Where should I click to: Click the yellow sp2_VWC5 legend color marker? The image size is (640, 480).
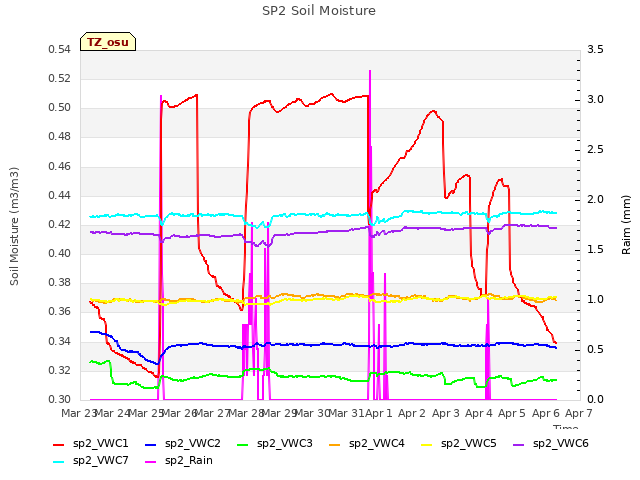427,444
